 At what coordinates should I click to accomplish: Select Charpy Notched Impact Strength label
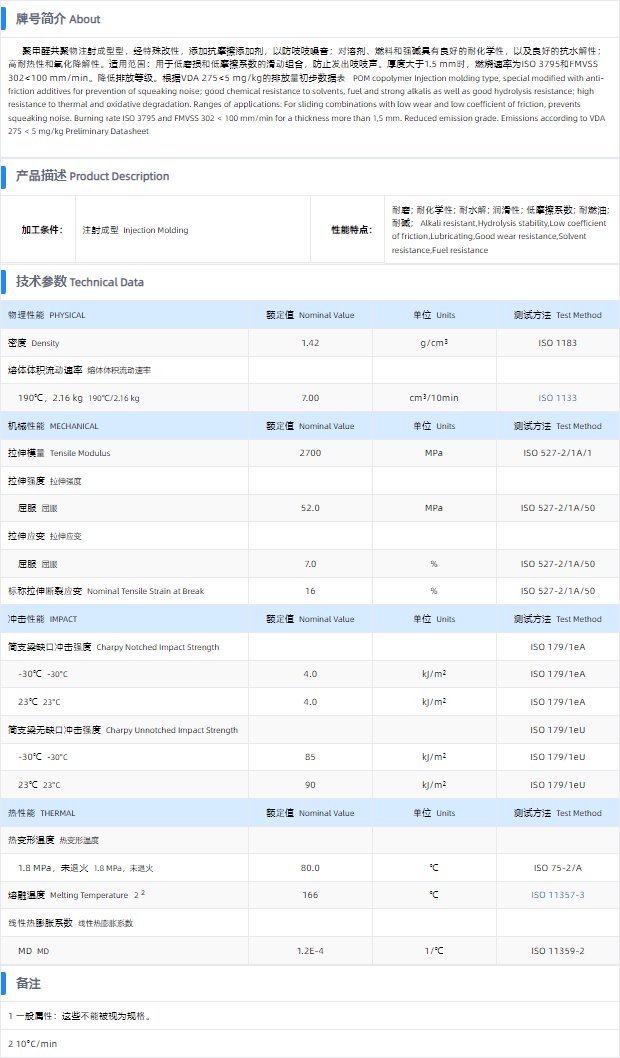pos(113,647)
